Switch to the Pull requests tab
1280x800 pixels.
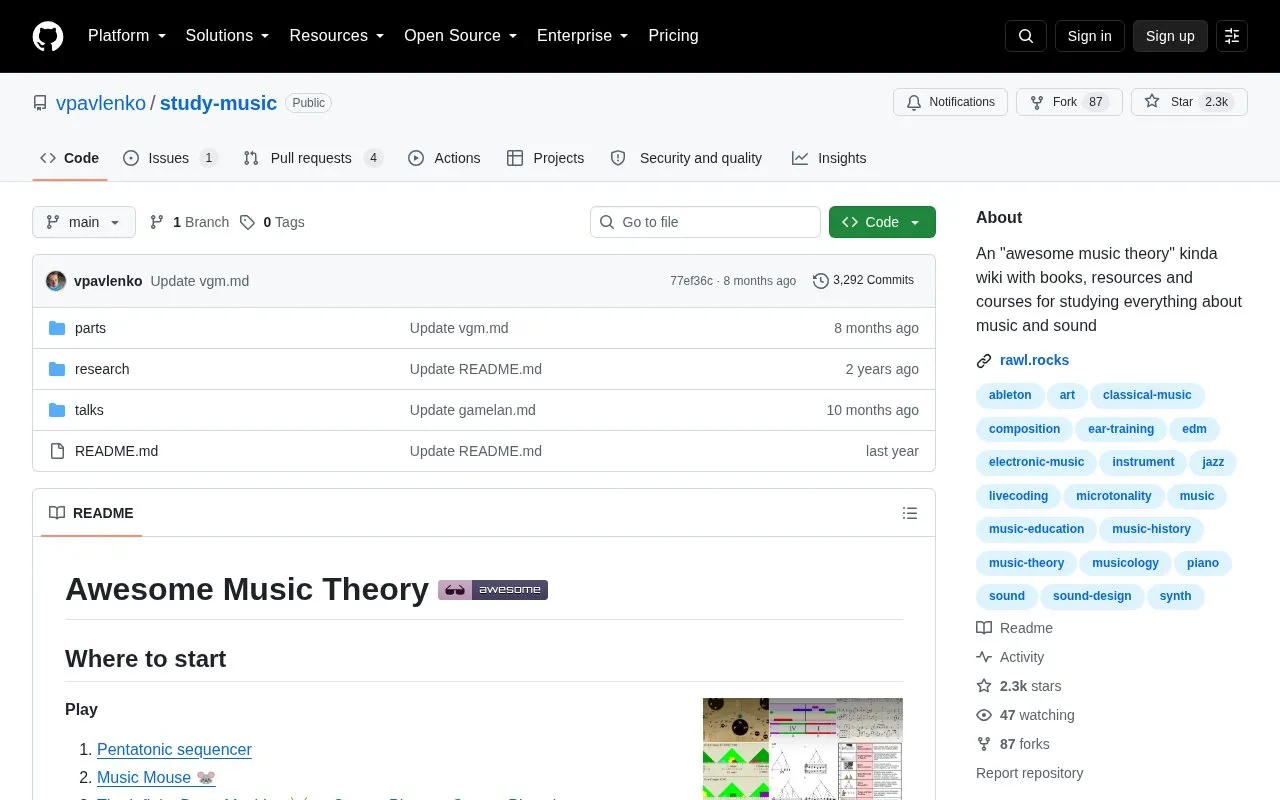[313, 158]
